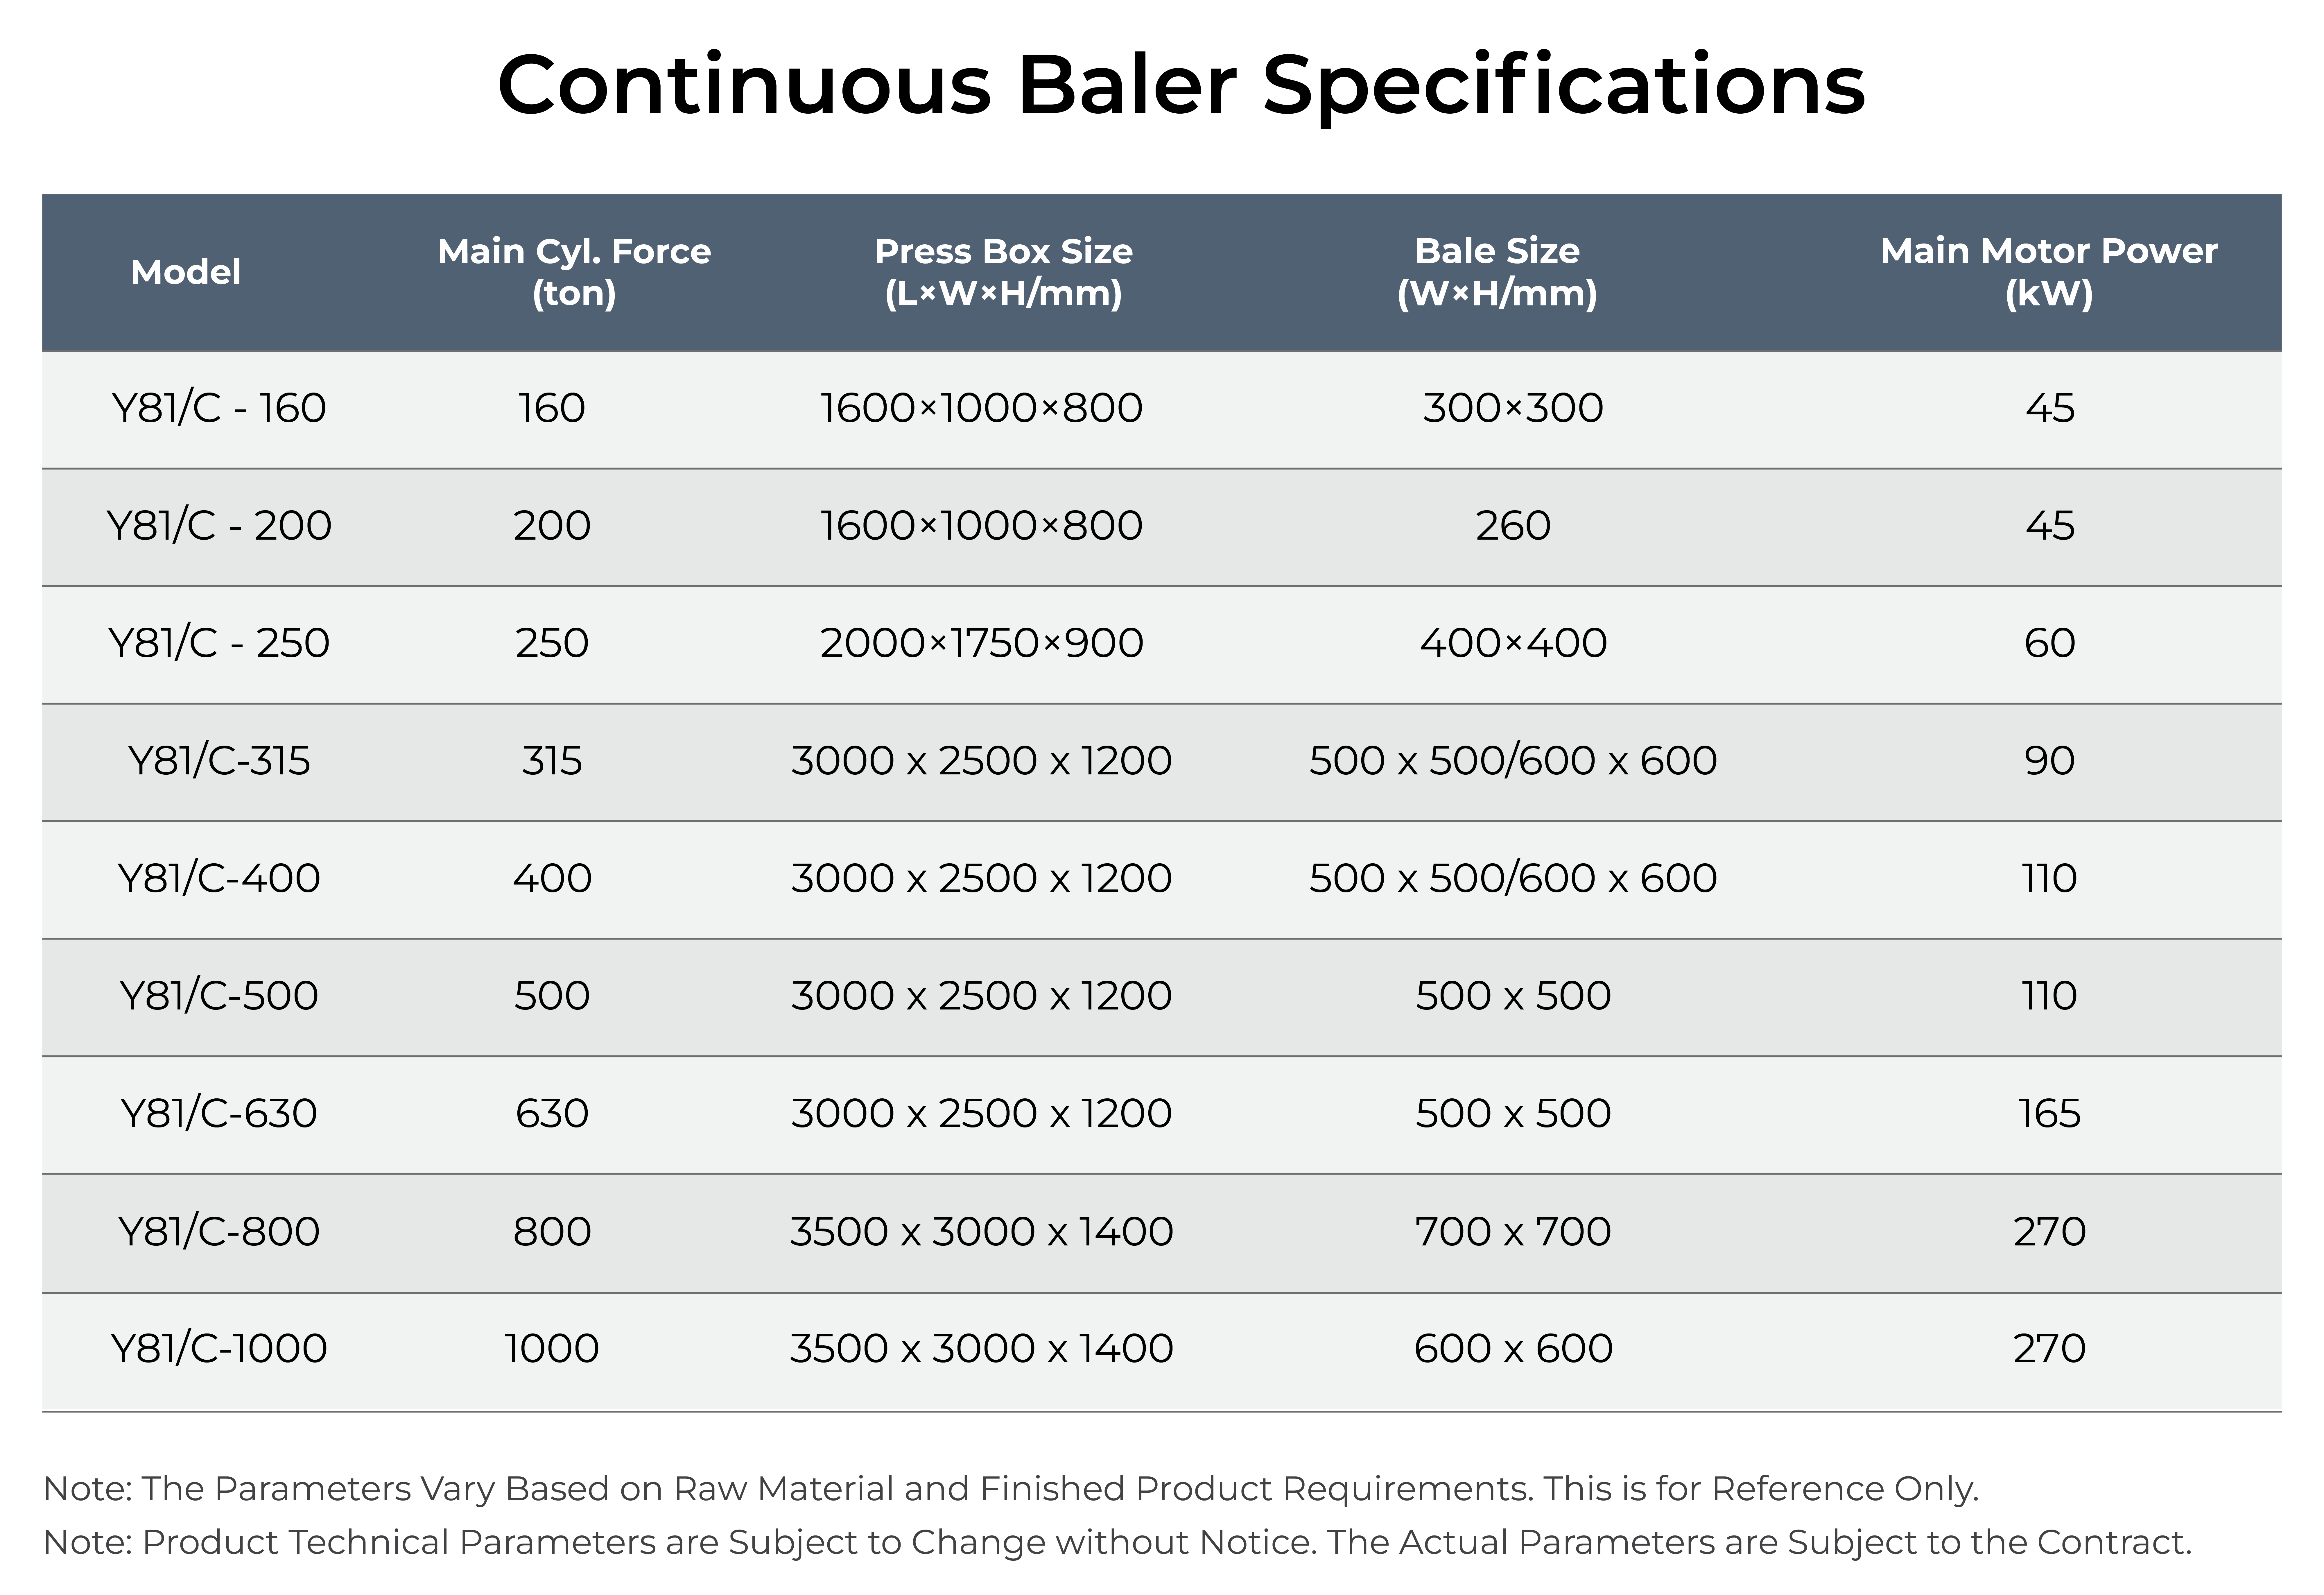Screen dimensions: 2324x1595
Task: Select the 500 ton force cell
Action: click(552, 996)
